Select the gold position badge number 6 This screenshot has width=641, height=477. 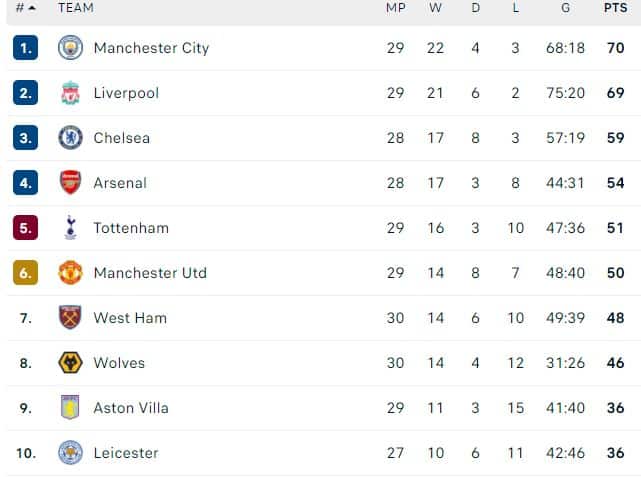coord(25,273)
